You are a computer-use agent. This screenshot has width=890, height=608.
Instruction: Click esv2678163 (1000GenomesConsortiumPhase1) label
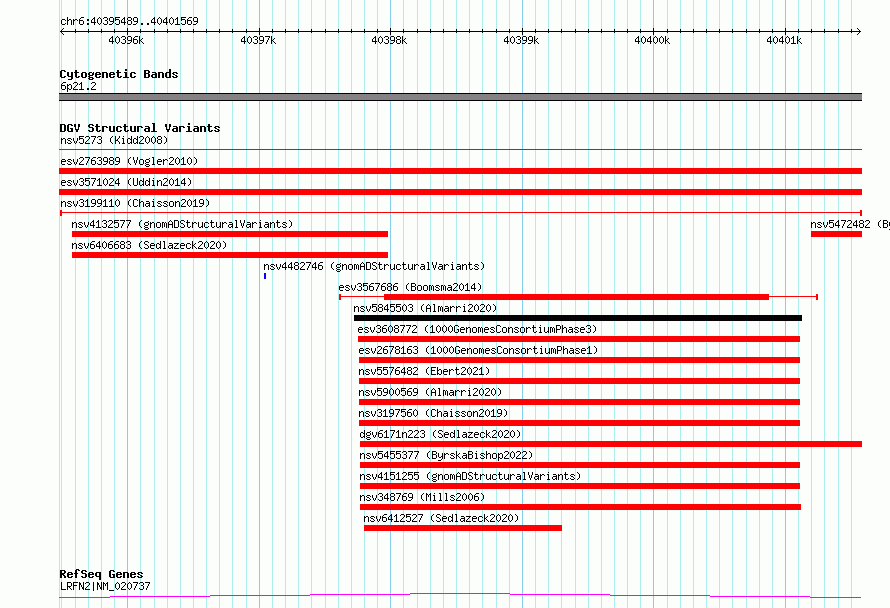[x=478, y=350]
